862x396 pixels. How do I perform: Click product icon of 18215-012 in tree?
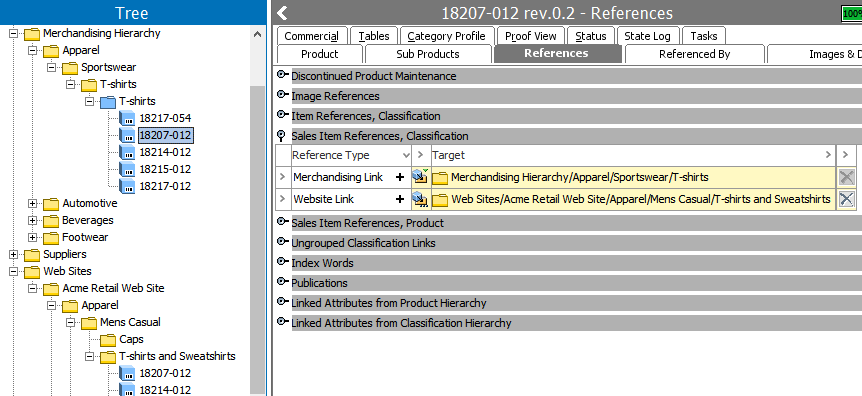click(x=127, y=169)
